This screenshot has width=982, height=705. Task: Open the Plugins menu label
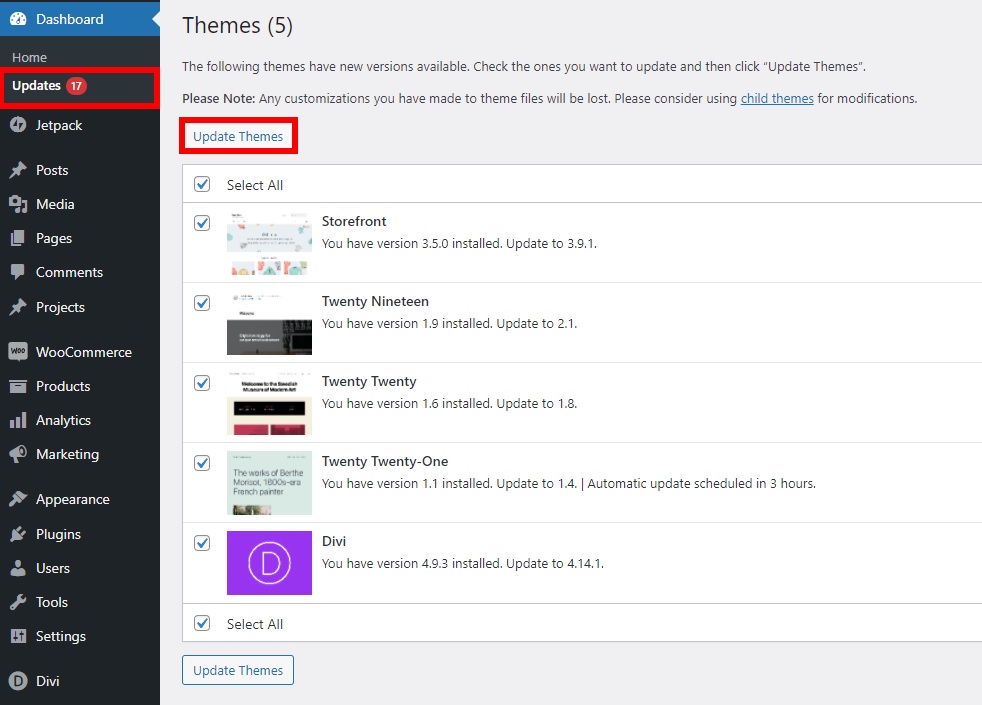coord(58,534)
